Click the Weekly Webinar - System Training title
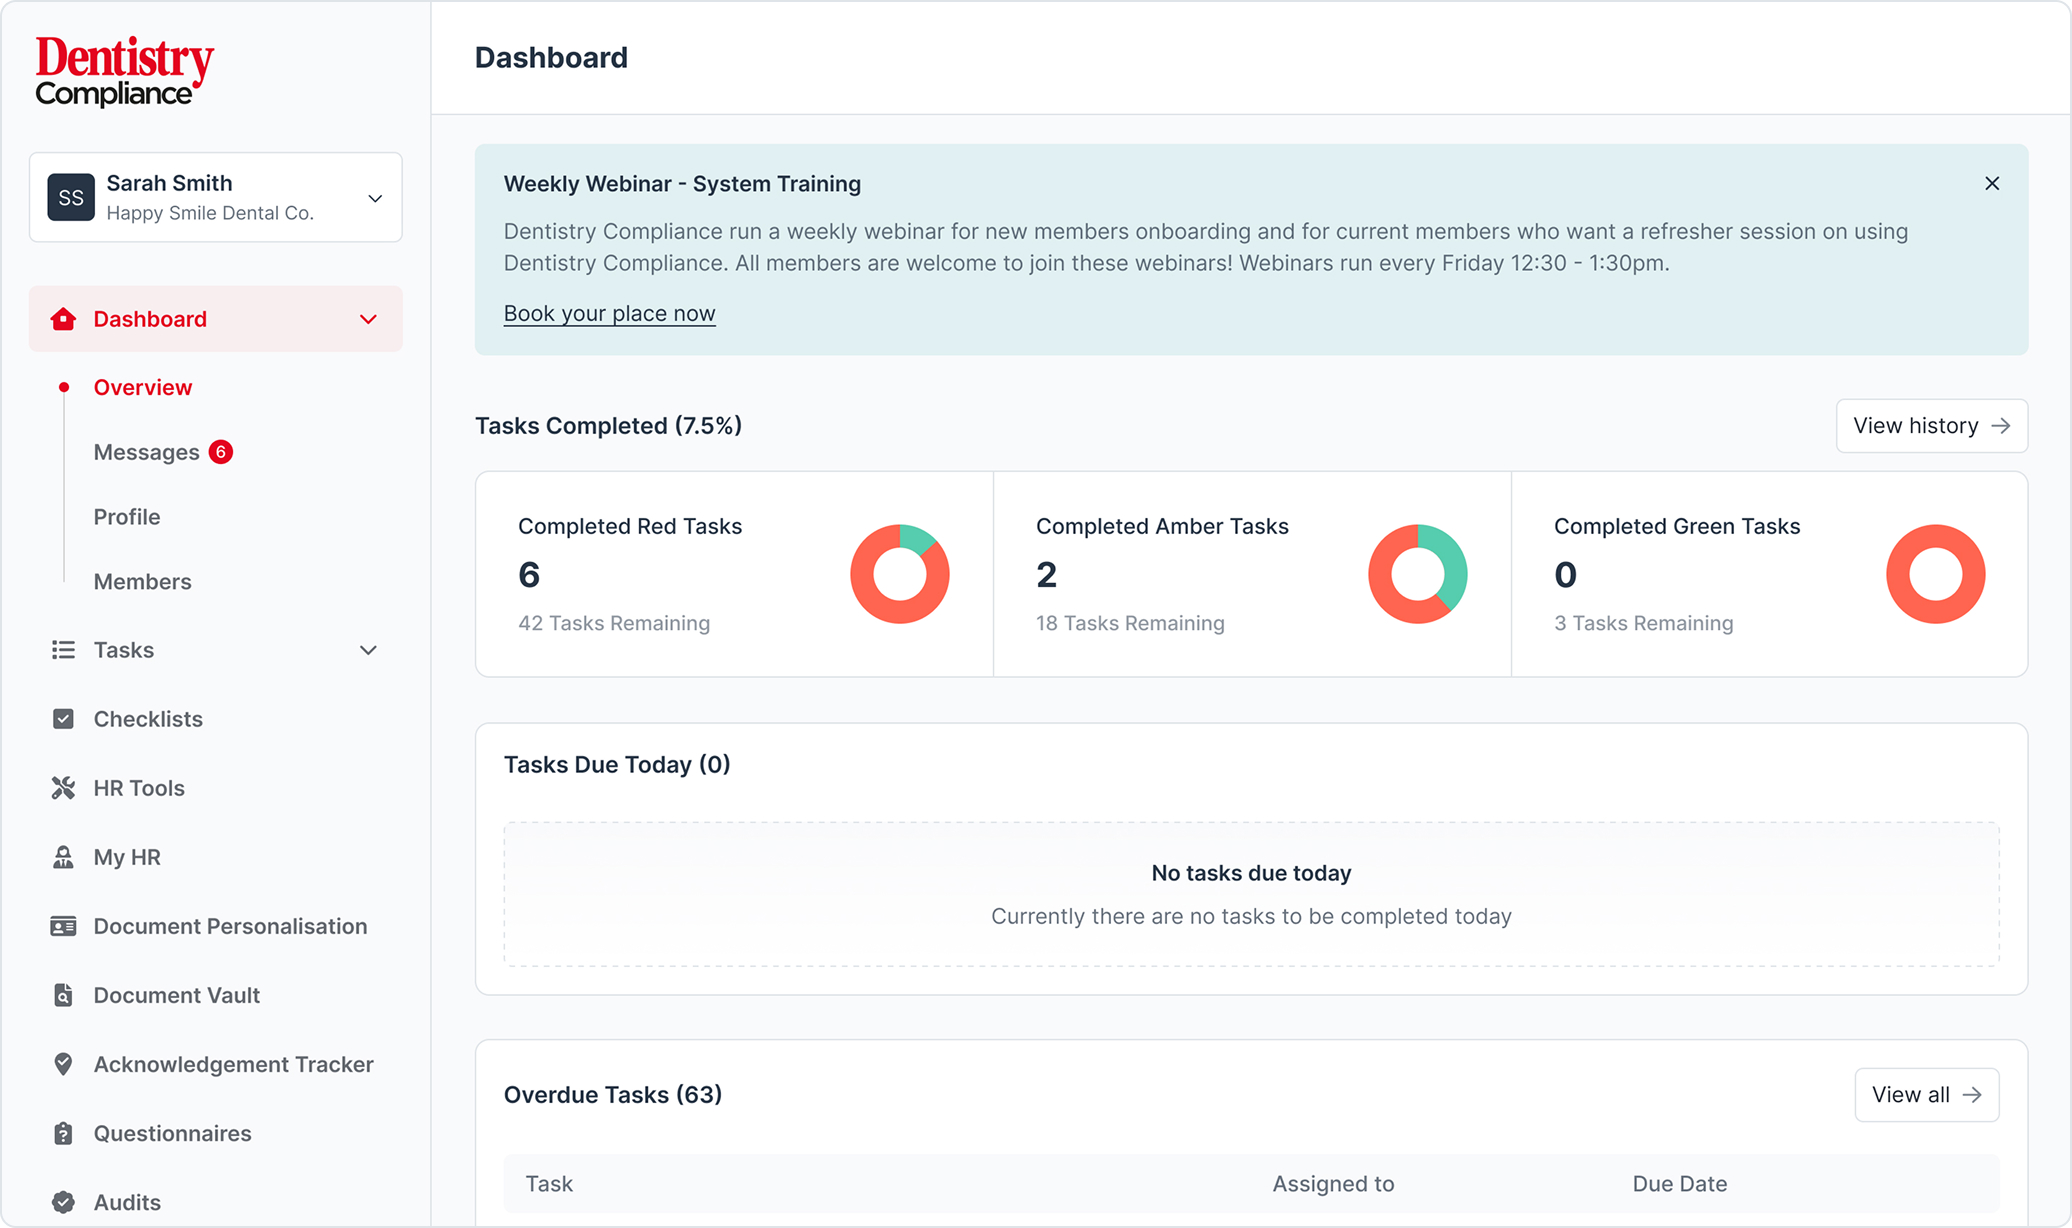This screenshot has height=1228, width=2072. pos(682,184)
